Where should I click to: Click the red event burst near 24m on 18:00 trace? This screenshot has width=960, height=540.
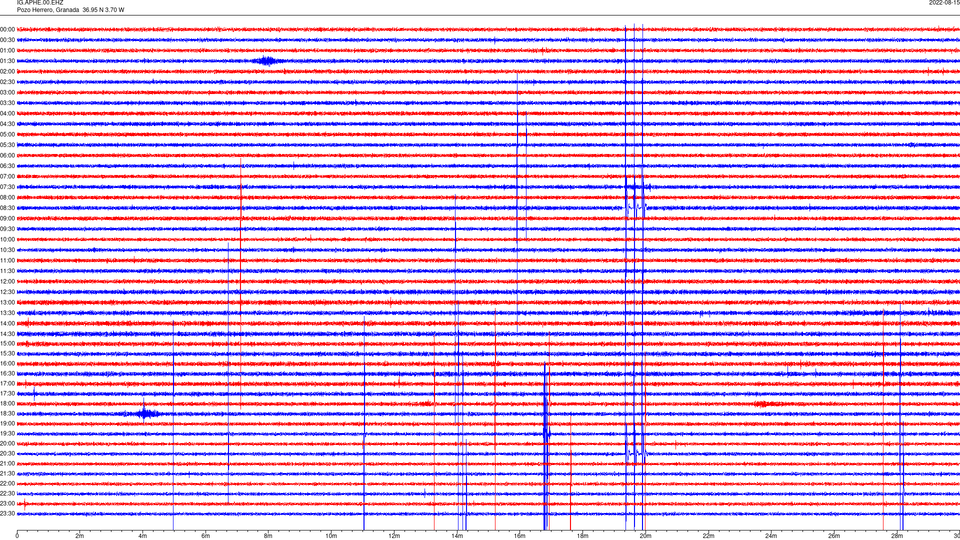click(x=763, y=404)
